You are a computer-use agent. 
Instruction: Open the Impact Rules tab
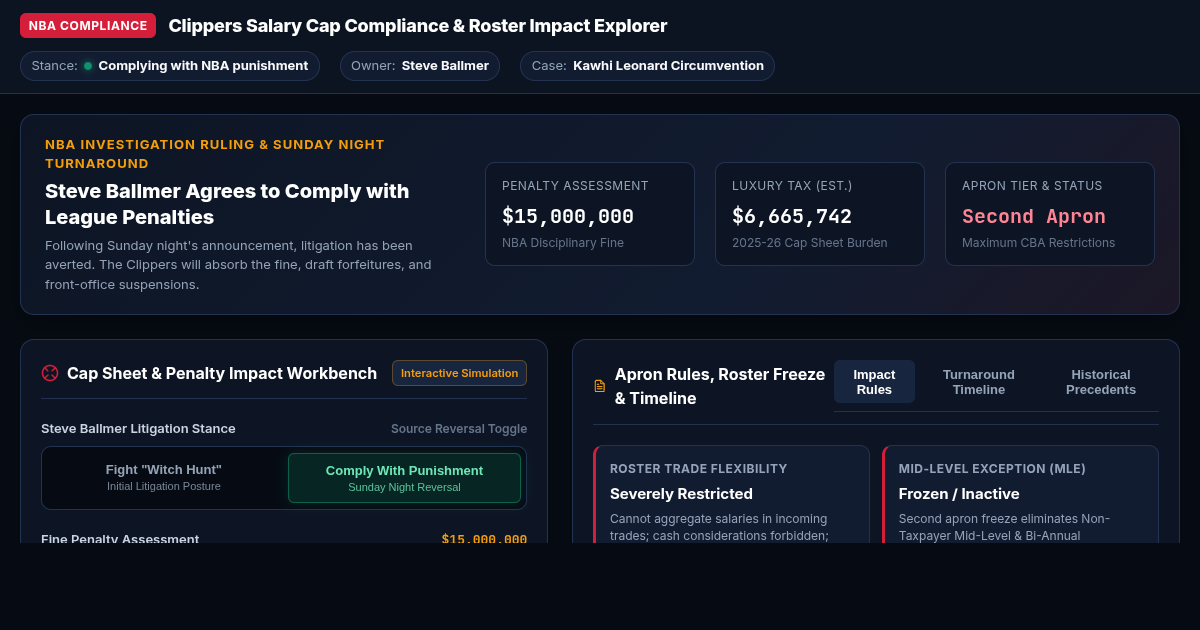coord(874,382)
